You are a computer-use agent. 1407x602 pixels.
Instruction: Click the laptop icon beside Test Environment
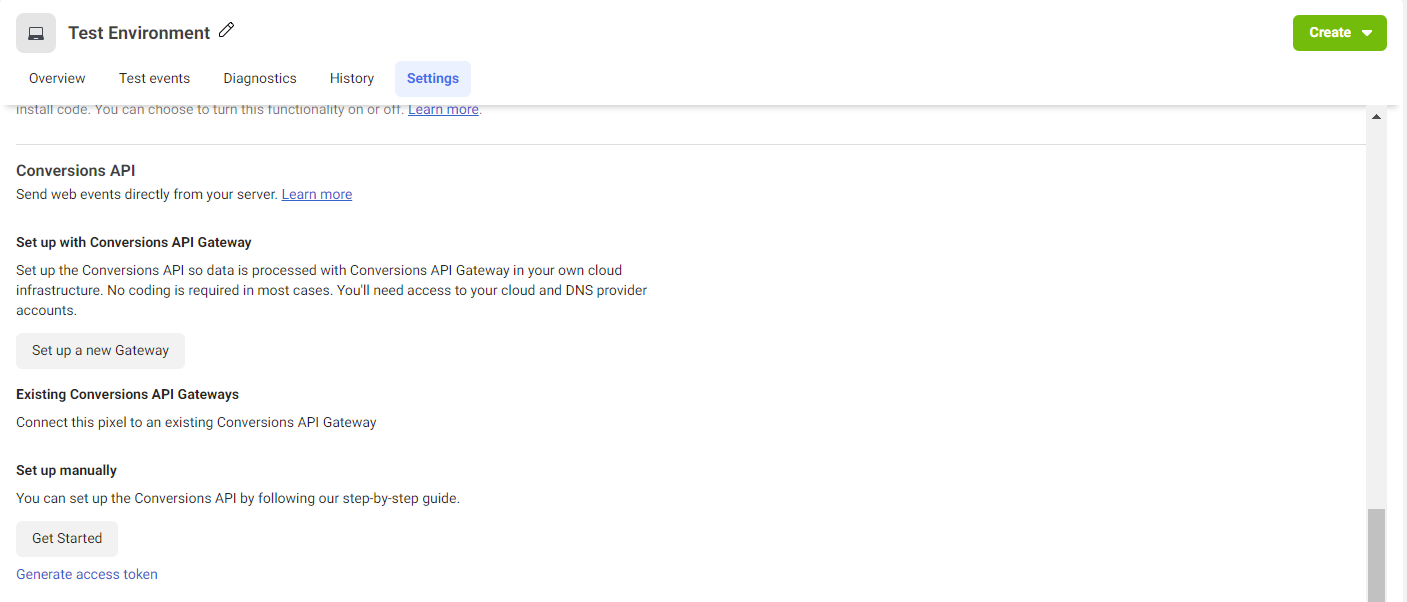(x=36, y=33)
